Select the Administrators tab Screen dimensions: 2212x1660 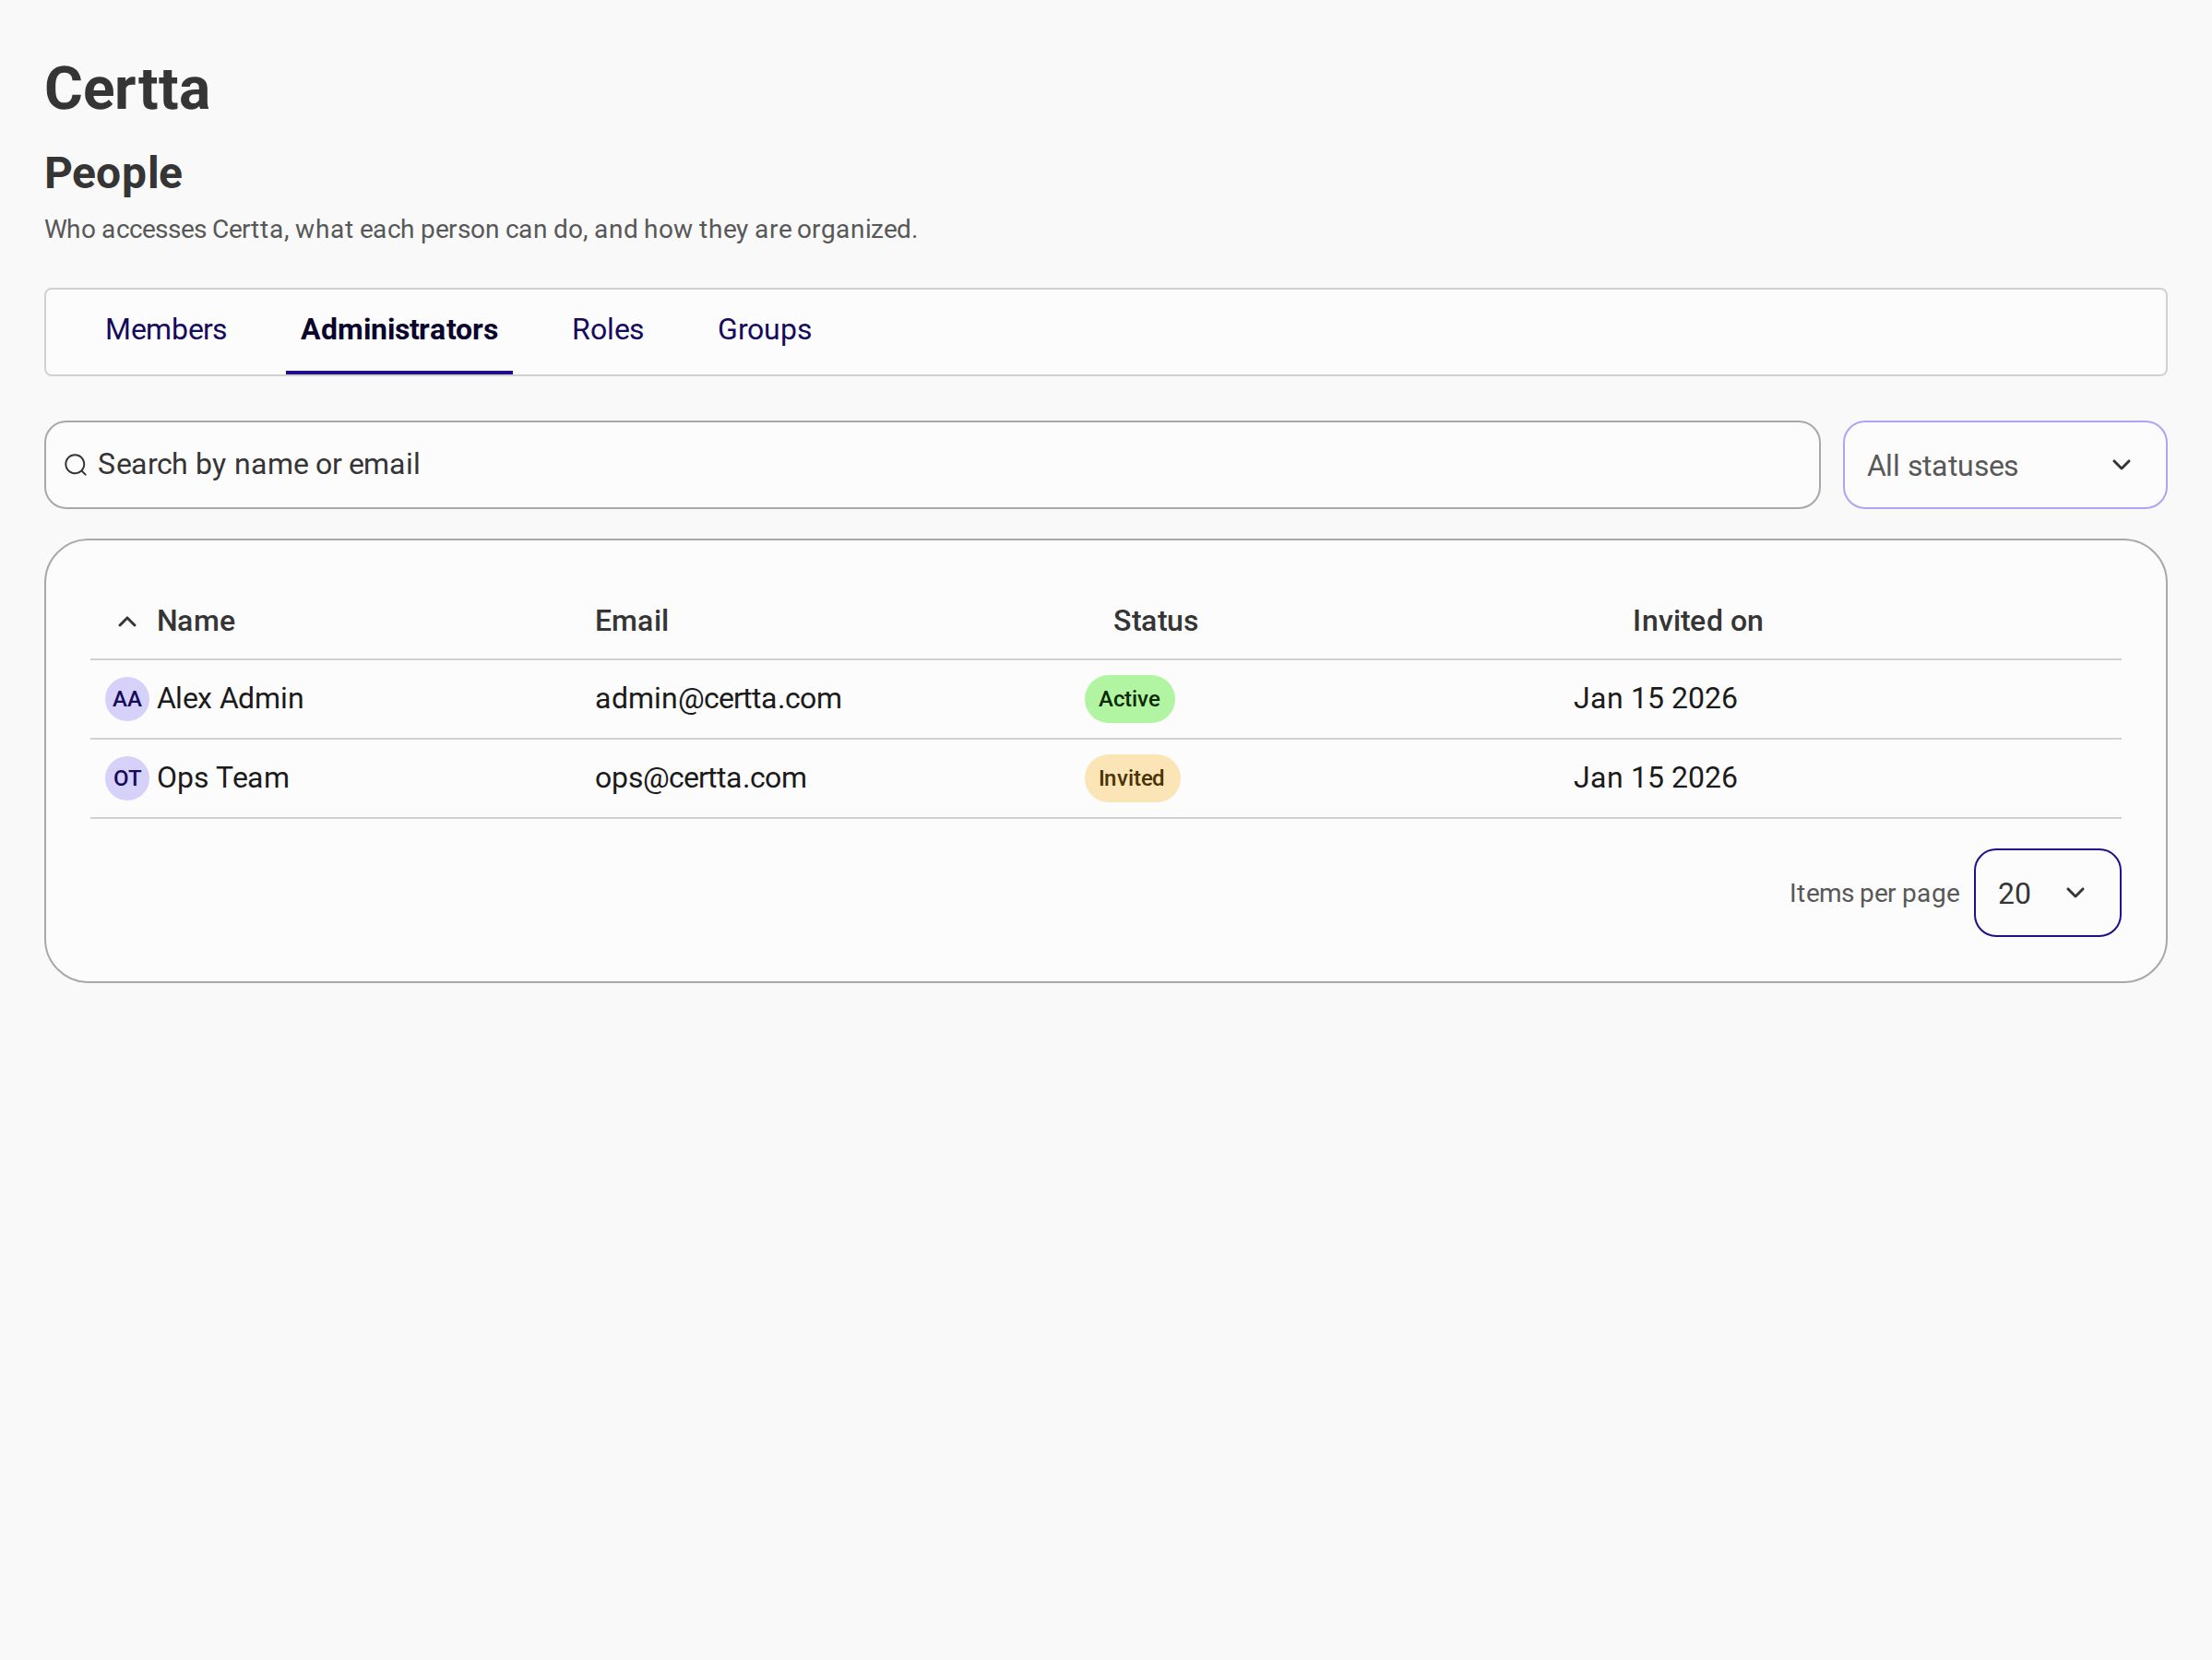(x=399, y=330)
